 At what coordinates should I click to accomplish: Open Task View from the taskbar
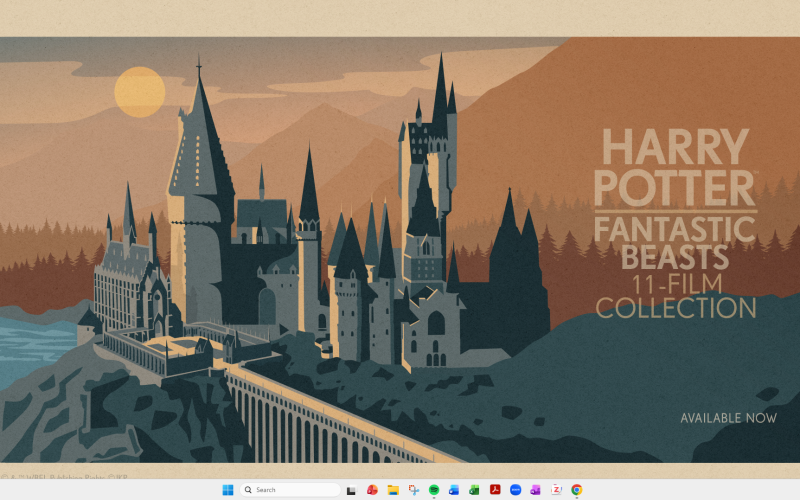pyautogui.click(x=351, y=490)
